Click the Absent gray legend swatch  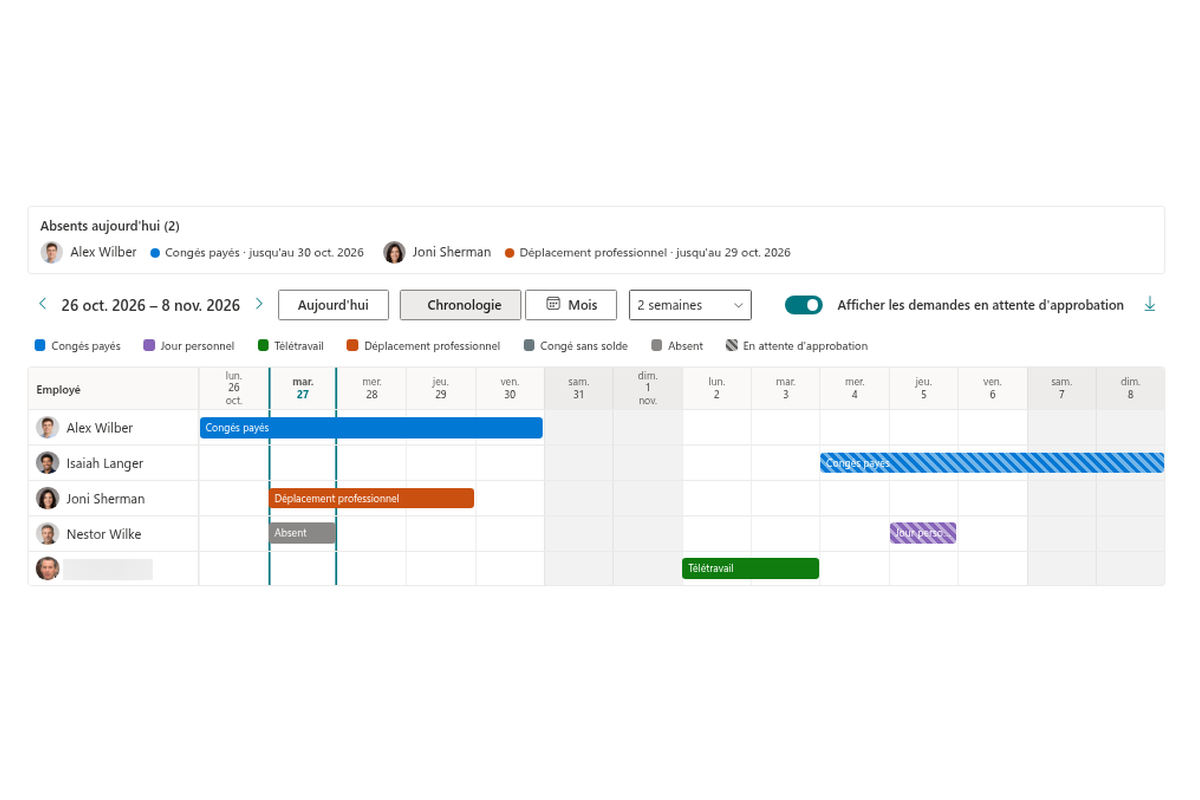click(657, 346)
